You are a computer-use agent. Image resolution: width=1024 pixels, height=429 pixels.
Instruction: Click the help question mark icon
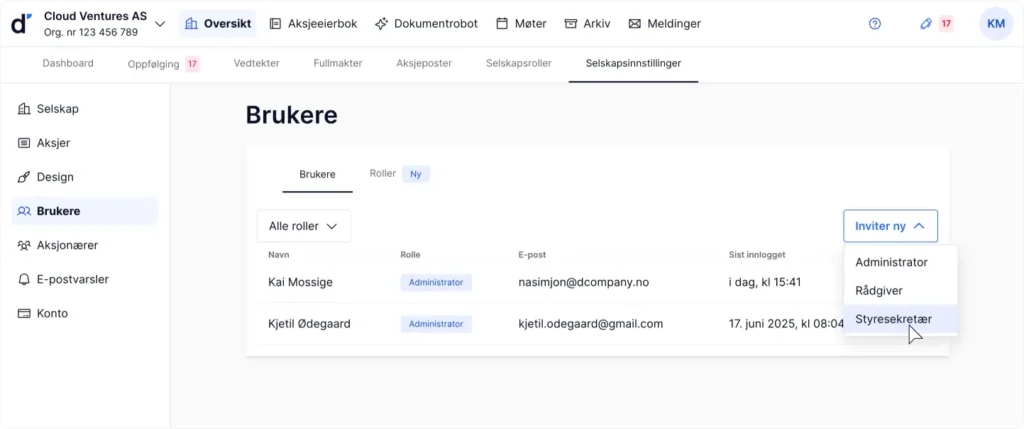(x=875, y=23)
